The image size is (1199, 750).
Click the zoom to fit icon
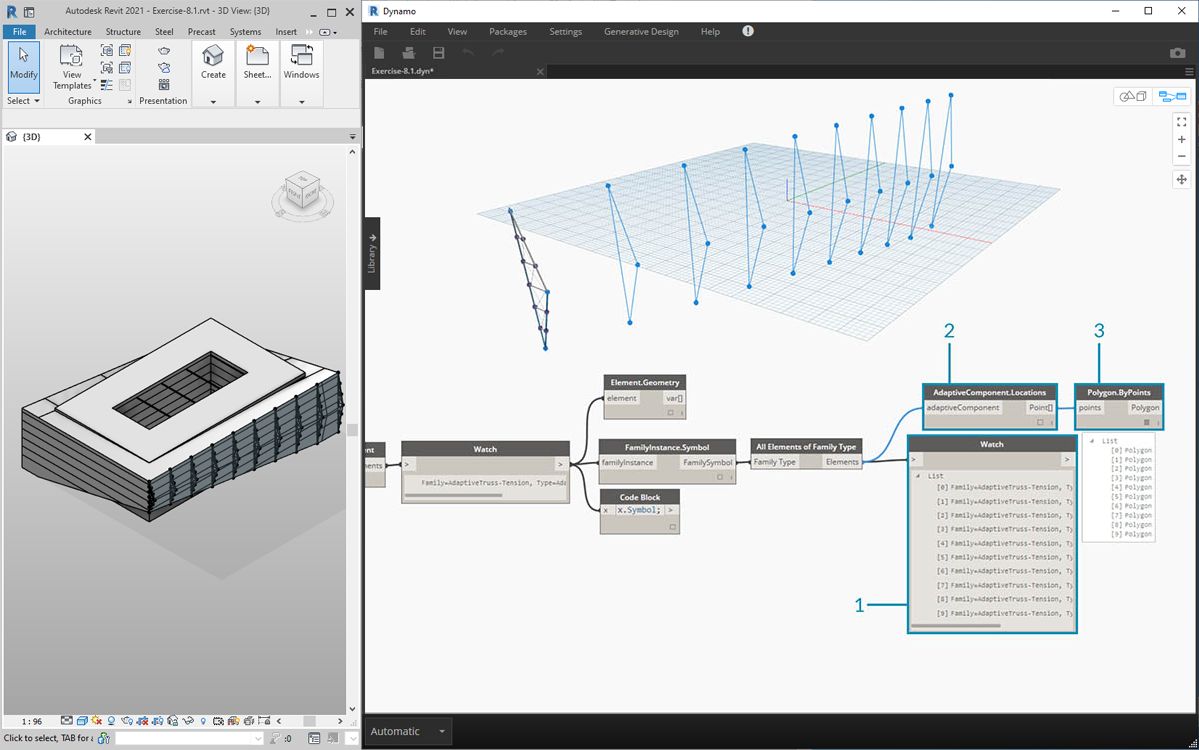point(1181,122)
